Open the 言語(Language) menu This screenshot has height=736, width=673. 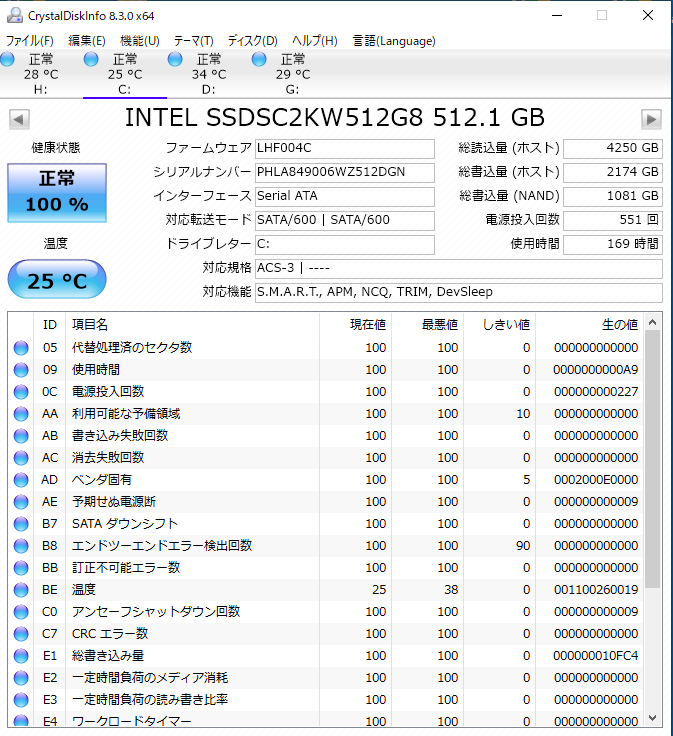[x=394, y=41]
